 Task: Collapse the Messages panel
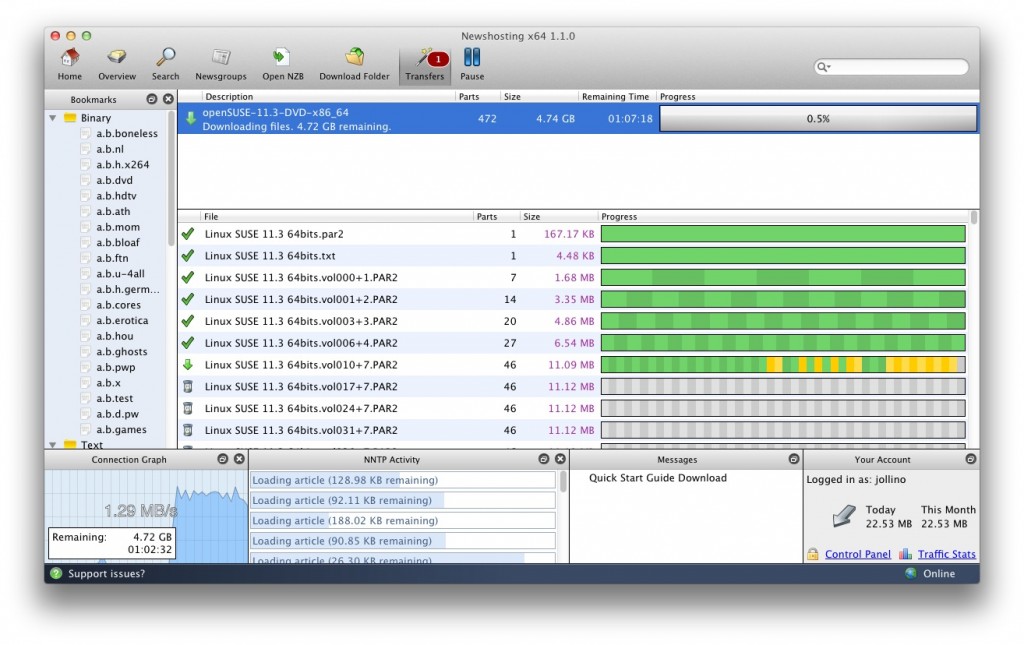point(794,459)
